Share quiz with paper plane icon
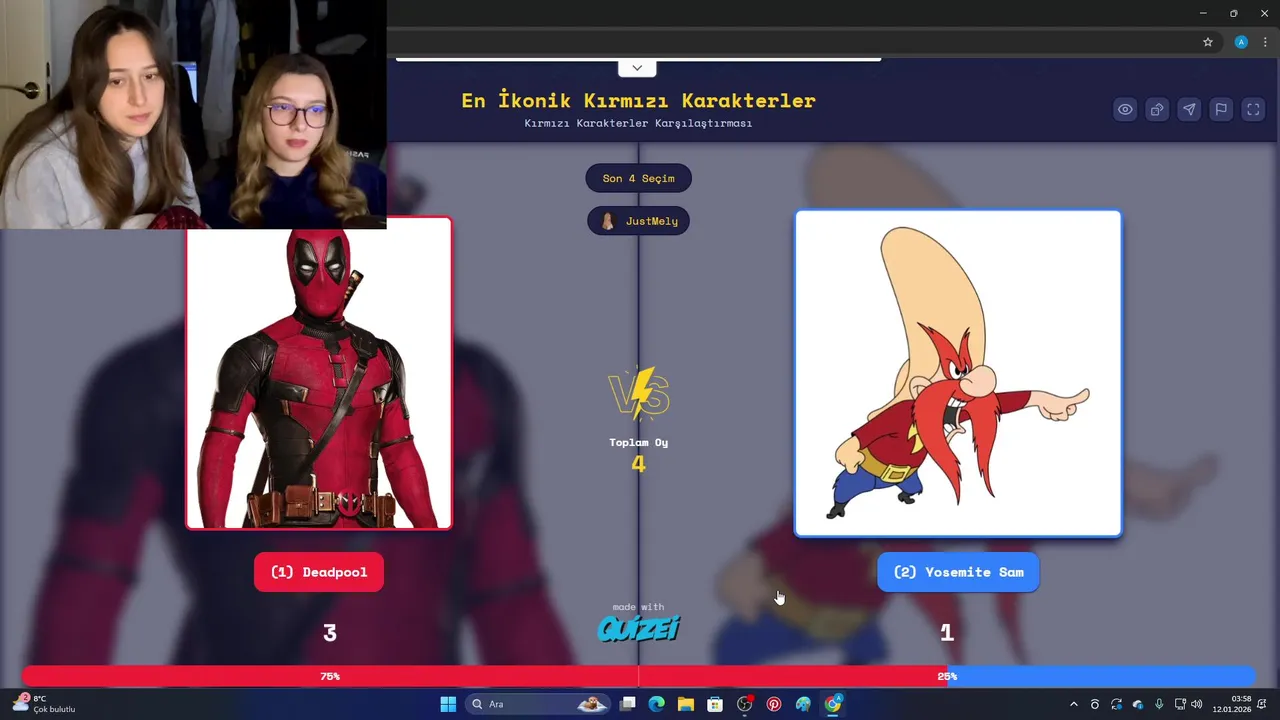Viewport: 1280px width, 720px height. point(1189,110)
